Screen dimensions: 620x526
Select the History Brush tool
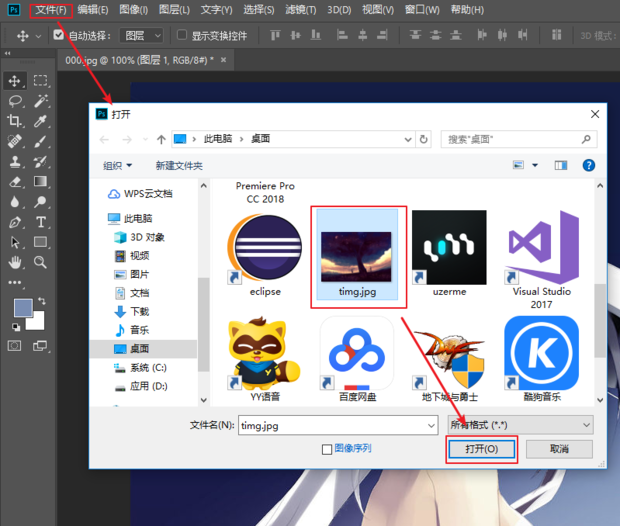[x=40, y=161]
